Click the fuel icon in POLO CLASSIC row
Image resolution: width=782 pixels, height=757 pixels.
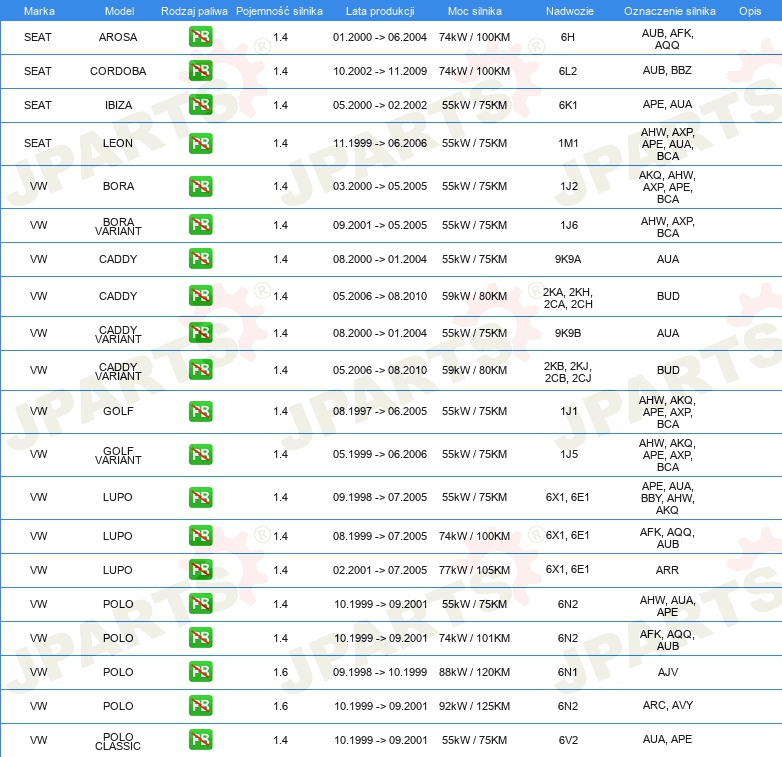[x=200, y=740]
